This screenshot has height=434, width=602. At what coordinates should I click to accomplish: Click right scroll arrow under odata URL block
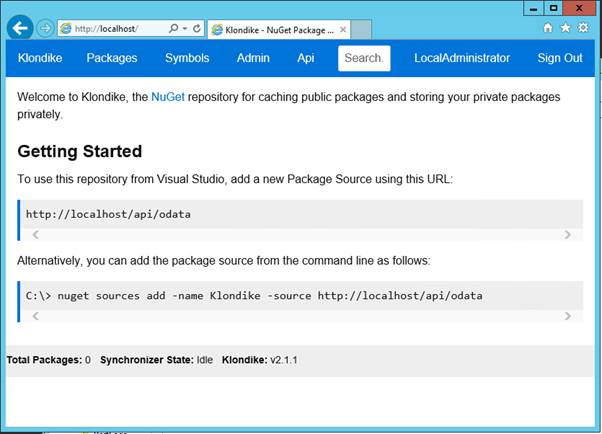567,235
